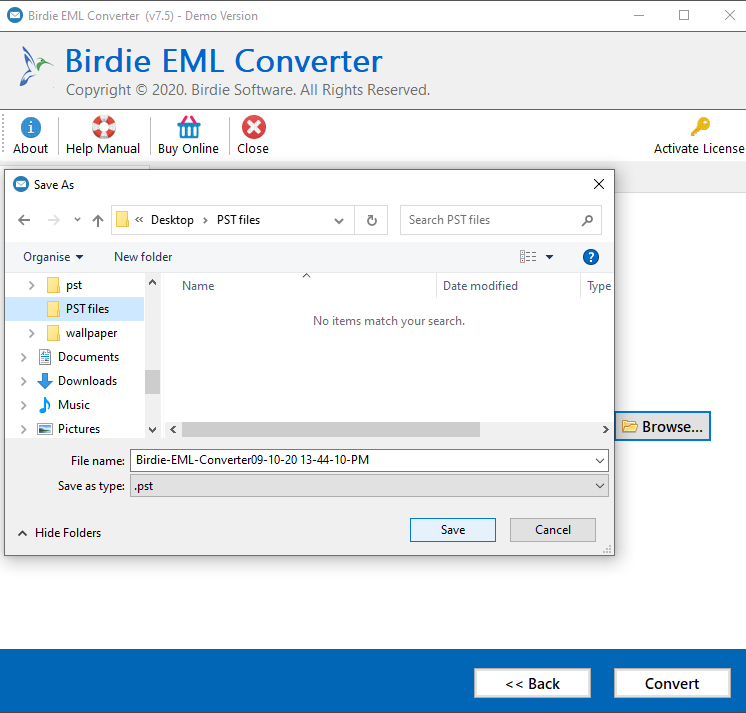The height and width of the screenshot is (713, 746).
Task: Click the horizontal scrollbar right arrow
Action: (x=605, y=430)
